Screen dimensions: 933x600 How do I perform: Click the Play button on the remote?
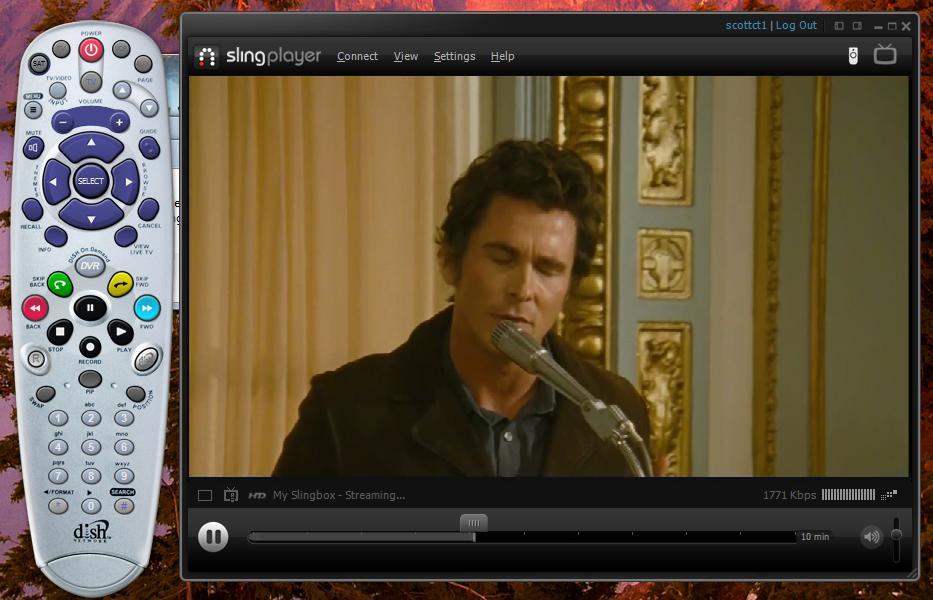click(x=120, y=332)
